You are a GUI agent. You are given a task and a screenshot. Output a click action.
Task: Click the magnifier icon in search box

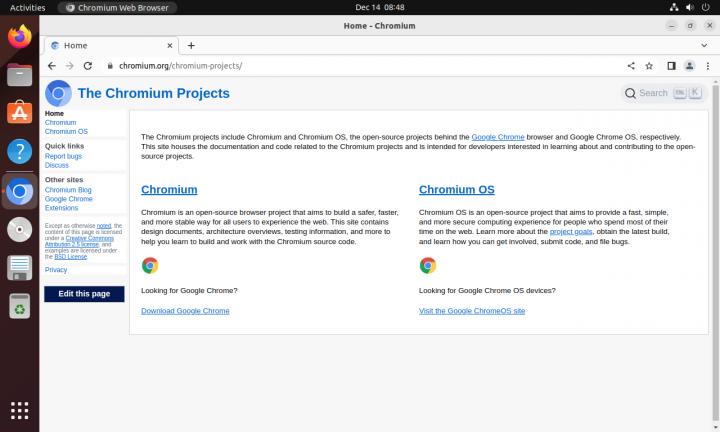coord(630,93)
